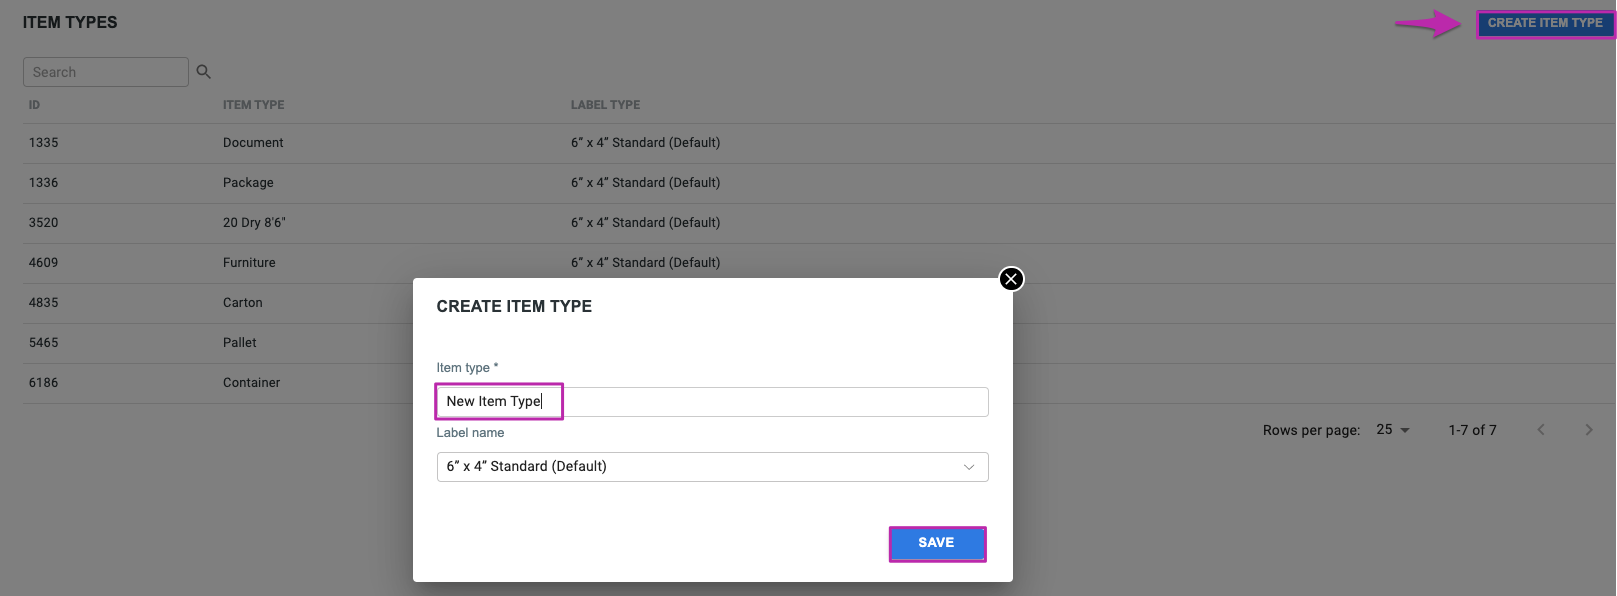The width and height of the screenshot is (1617, 596).
Task: Choose the Carton item type entry
Action: (218, 303)
